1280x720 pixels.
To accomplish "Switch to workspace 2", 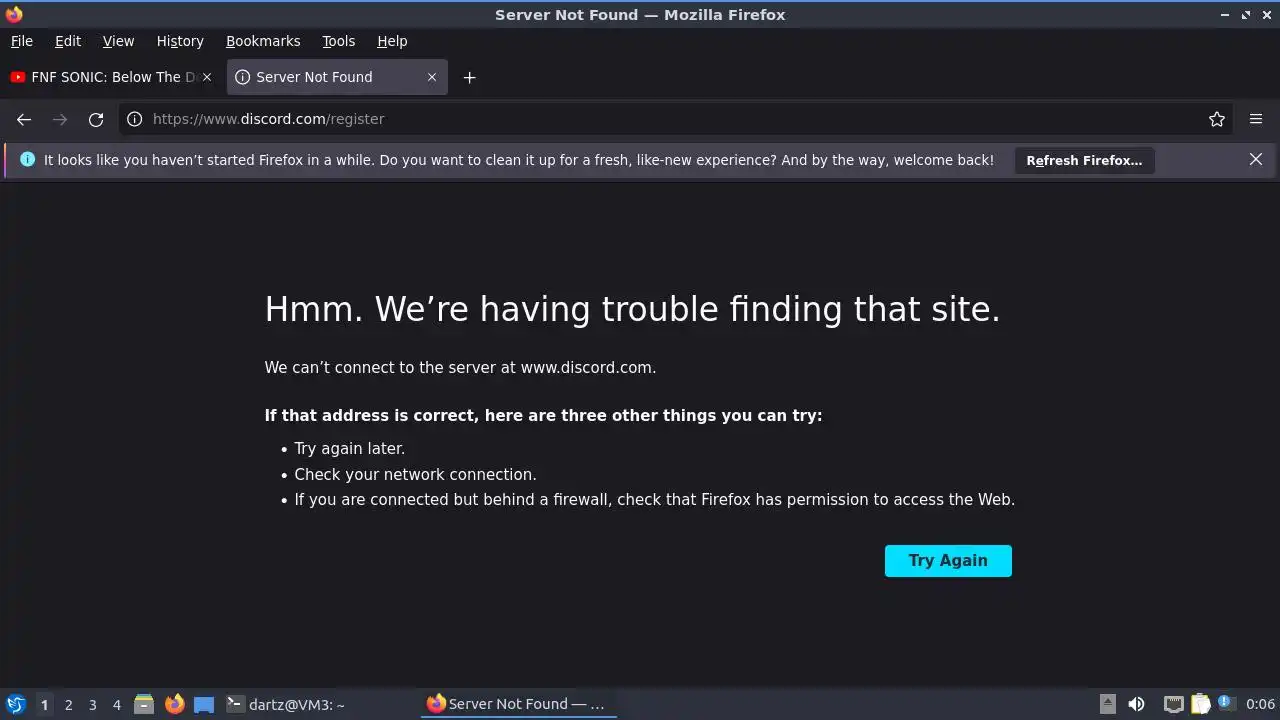I will [x=69, y=704].
